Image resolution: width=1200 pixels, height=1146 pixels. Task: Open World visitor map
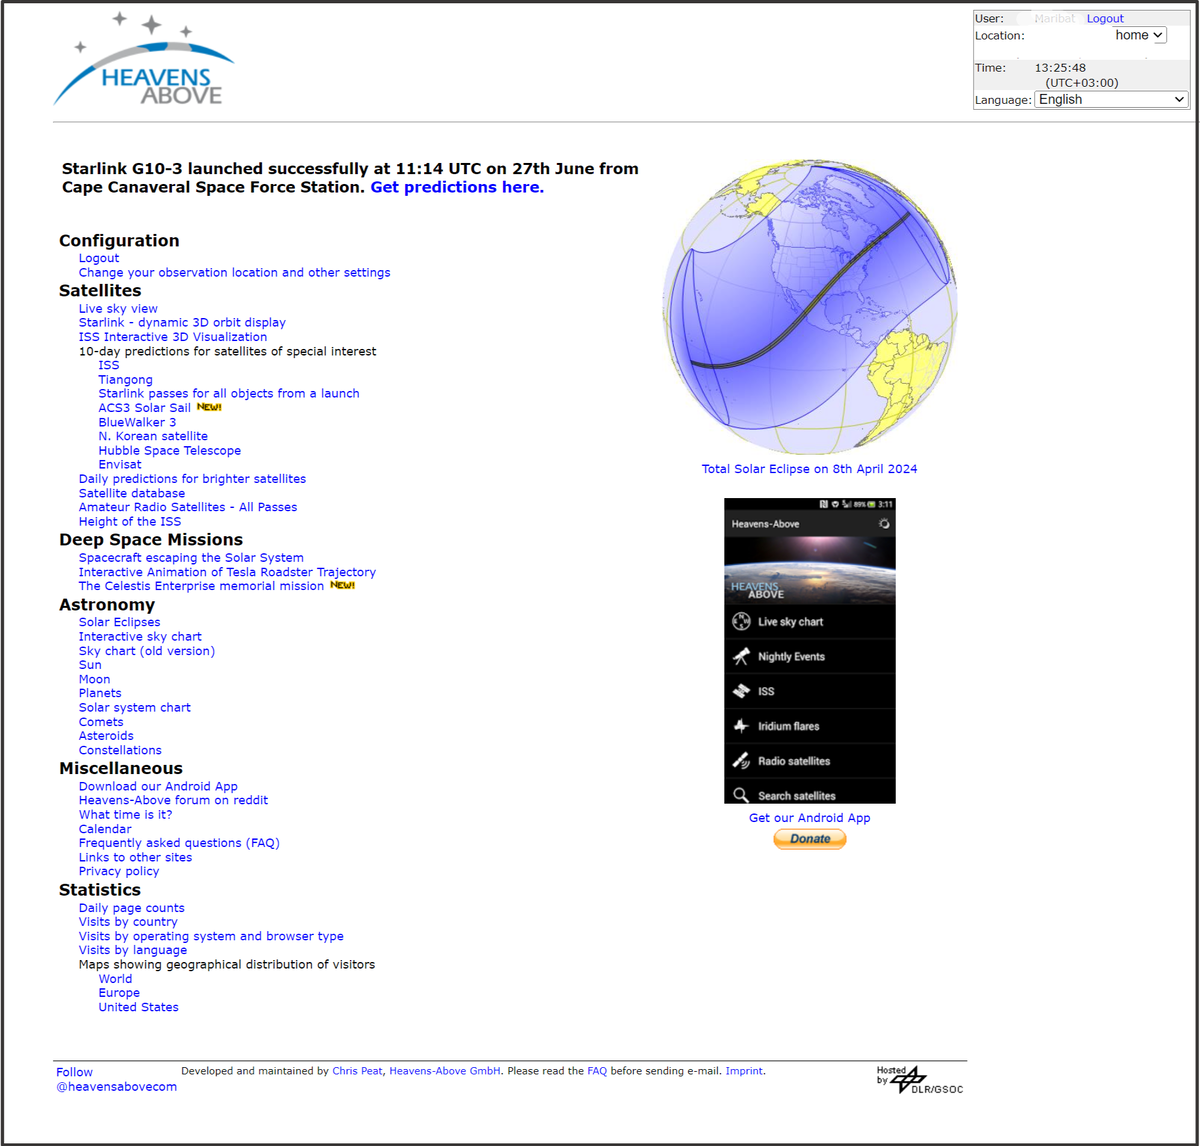(115, 979)
